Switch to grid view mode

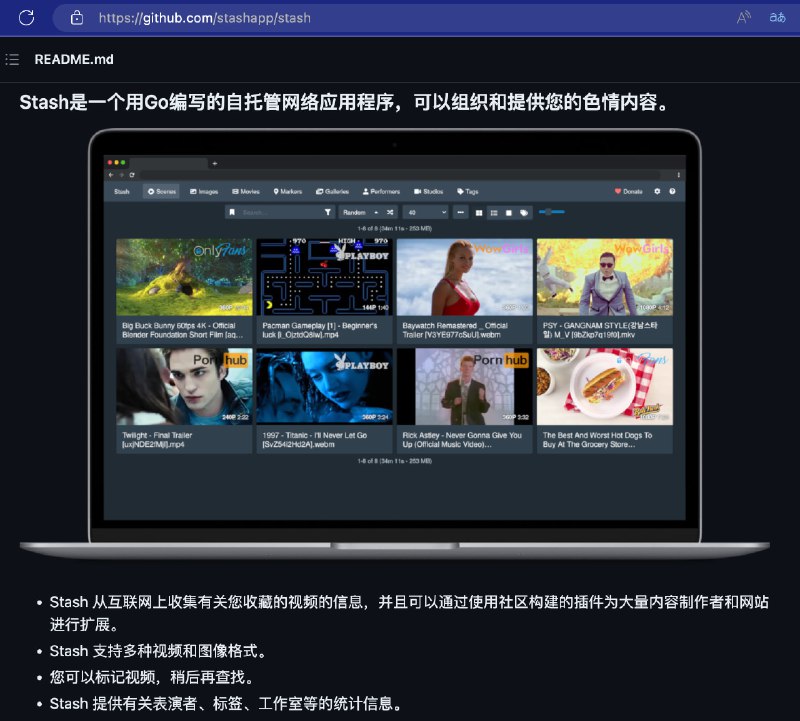coord(479,212)
